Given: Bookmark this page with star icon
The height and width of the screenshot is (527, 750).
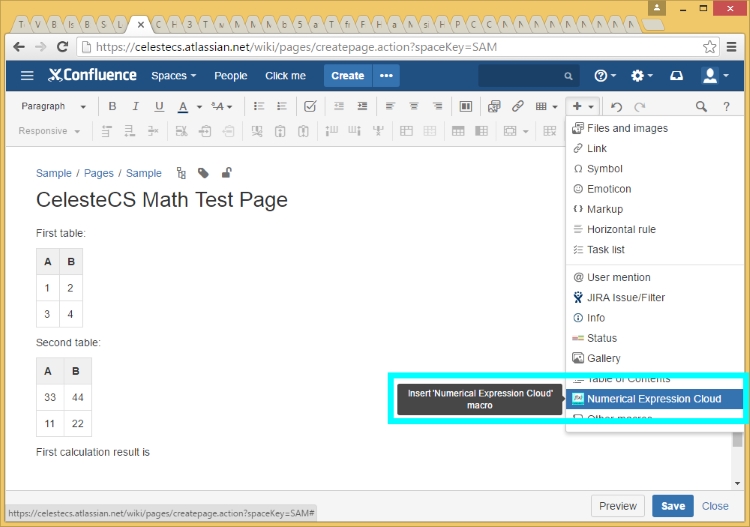Looking at the screenshot, I should coord(709,47).
